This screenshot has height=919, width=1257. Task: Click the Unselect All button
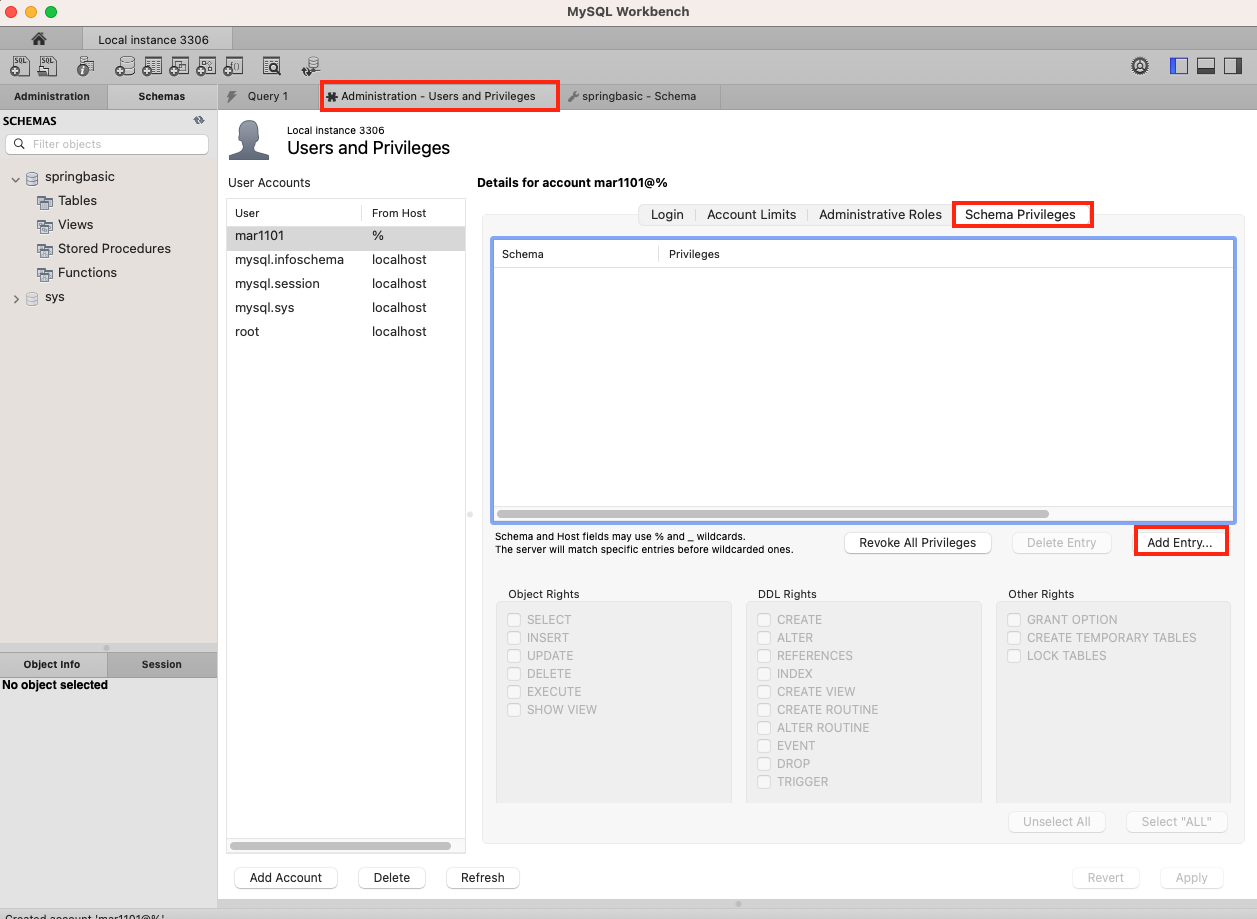[1057, 821]
